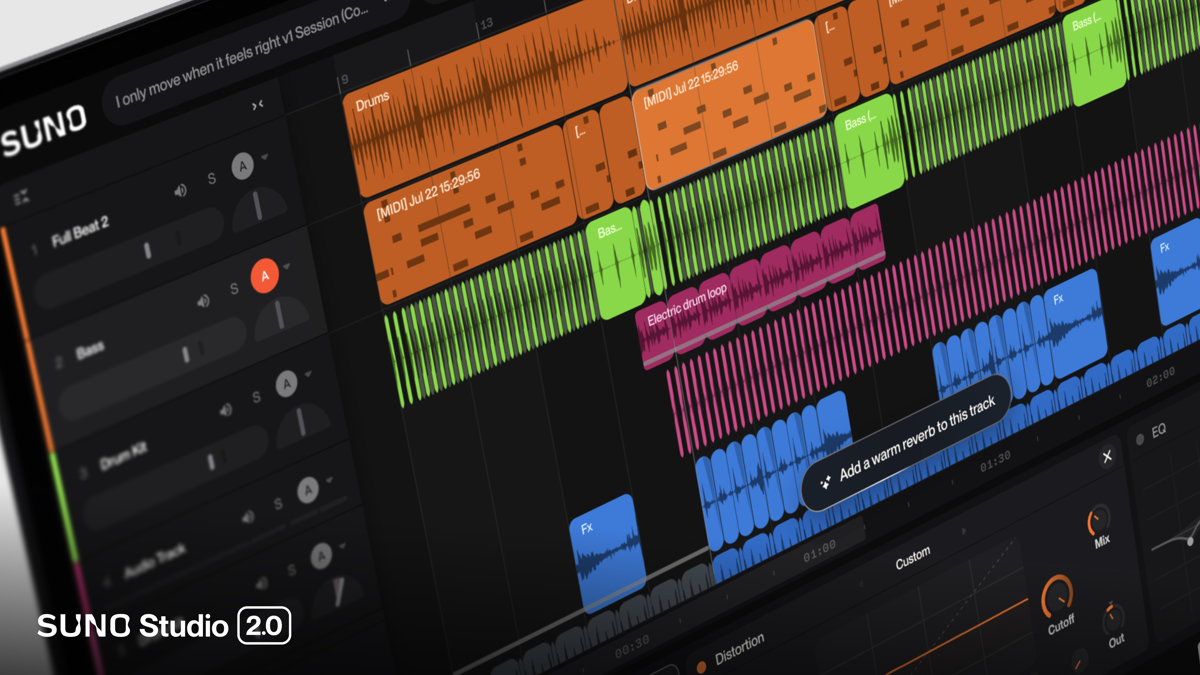Mute the Drum Kit track speaker icon
The height and width of the screenshot is (675, 1200).
coord(226,409)
